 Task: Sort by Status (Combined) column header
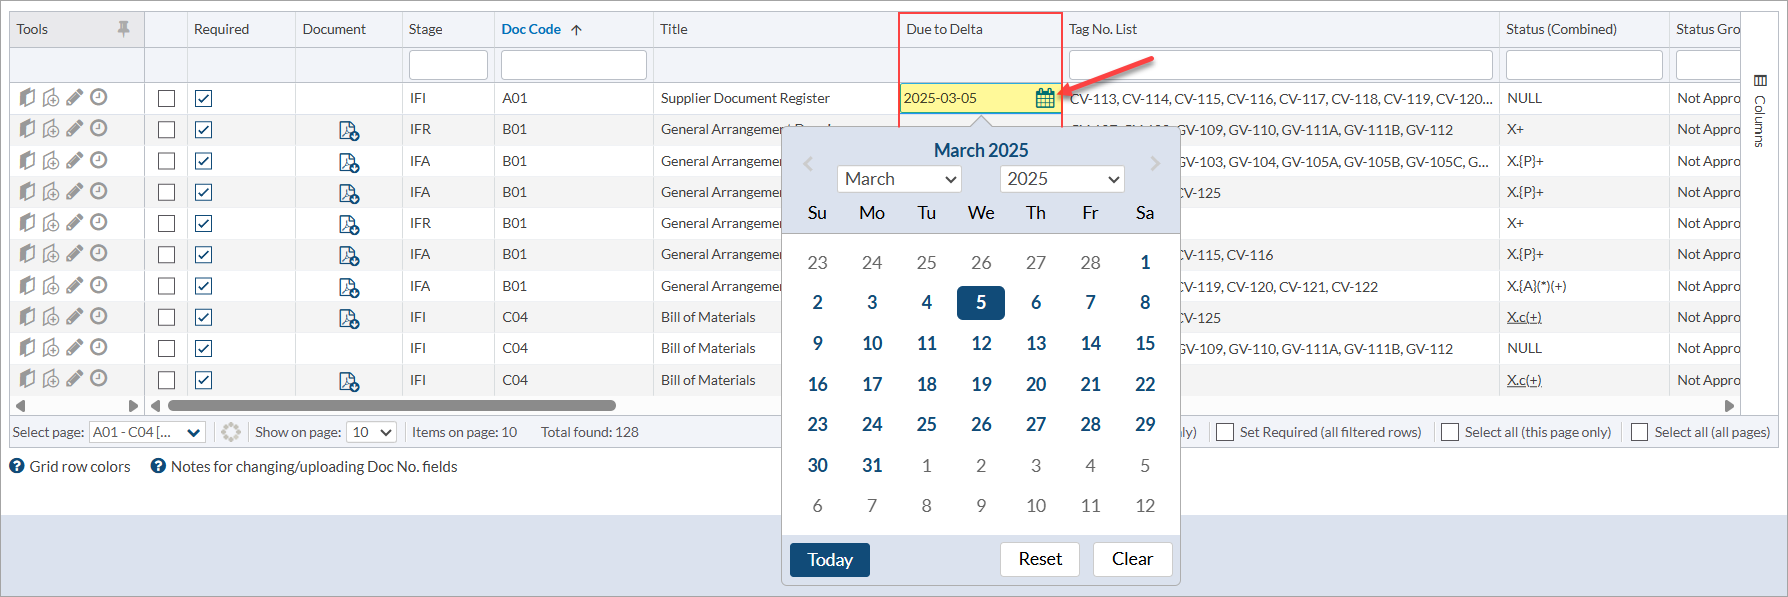coord(1561,30)
